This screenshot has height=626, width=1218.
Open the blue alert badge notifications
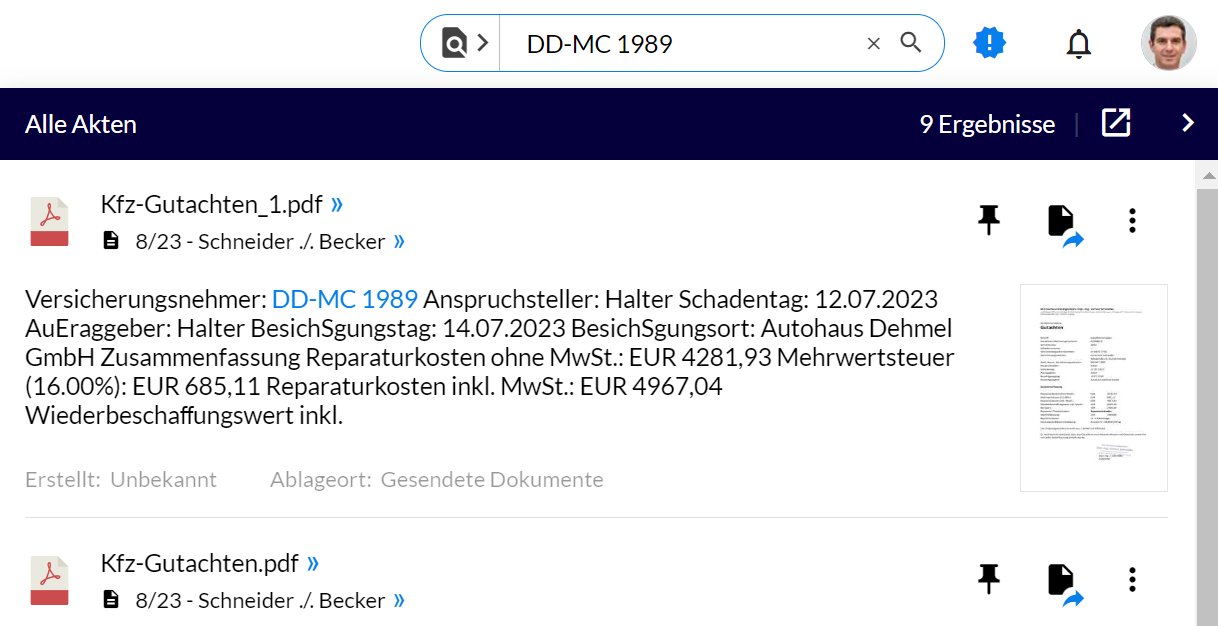(989, 43)
